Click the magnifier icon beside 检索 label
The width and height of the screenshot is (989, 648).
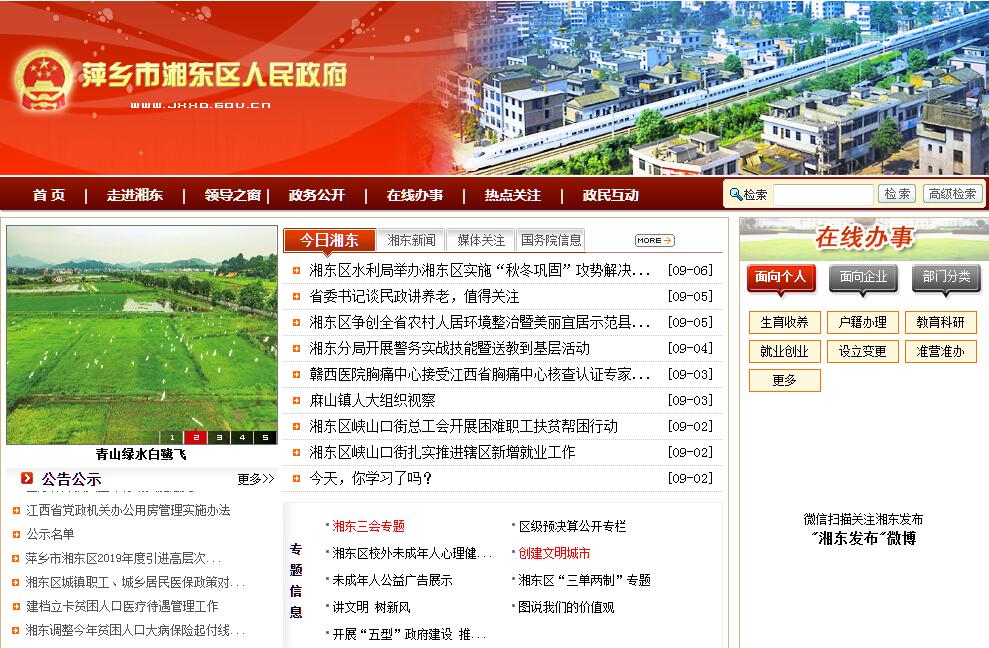click(735, 194)
